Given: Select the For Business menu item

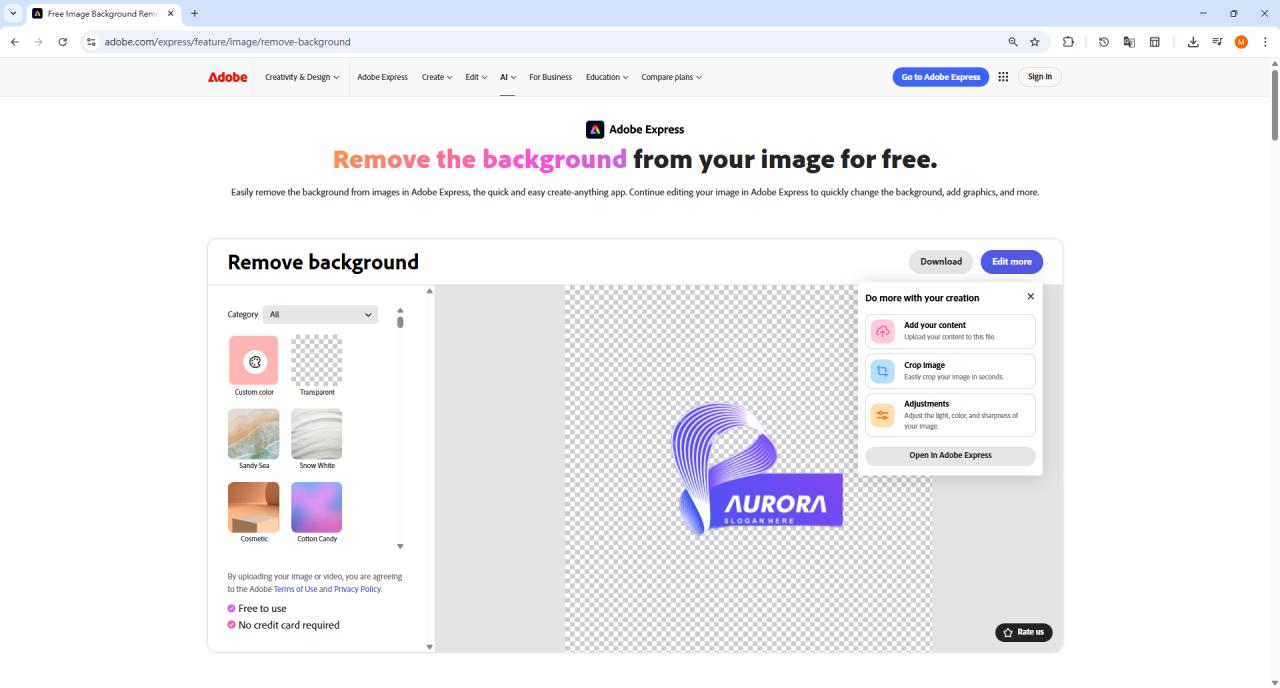Looking at the screenshot, I should (550, 77).
